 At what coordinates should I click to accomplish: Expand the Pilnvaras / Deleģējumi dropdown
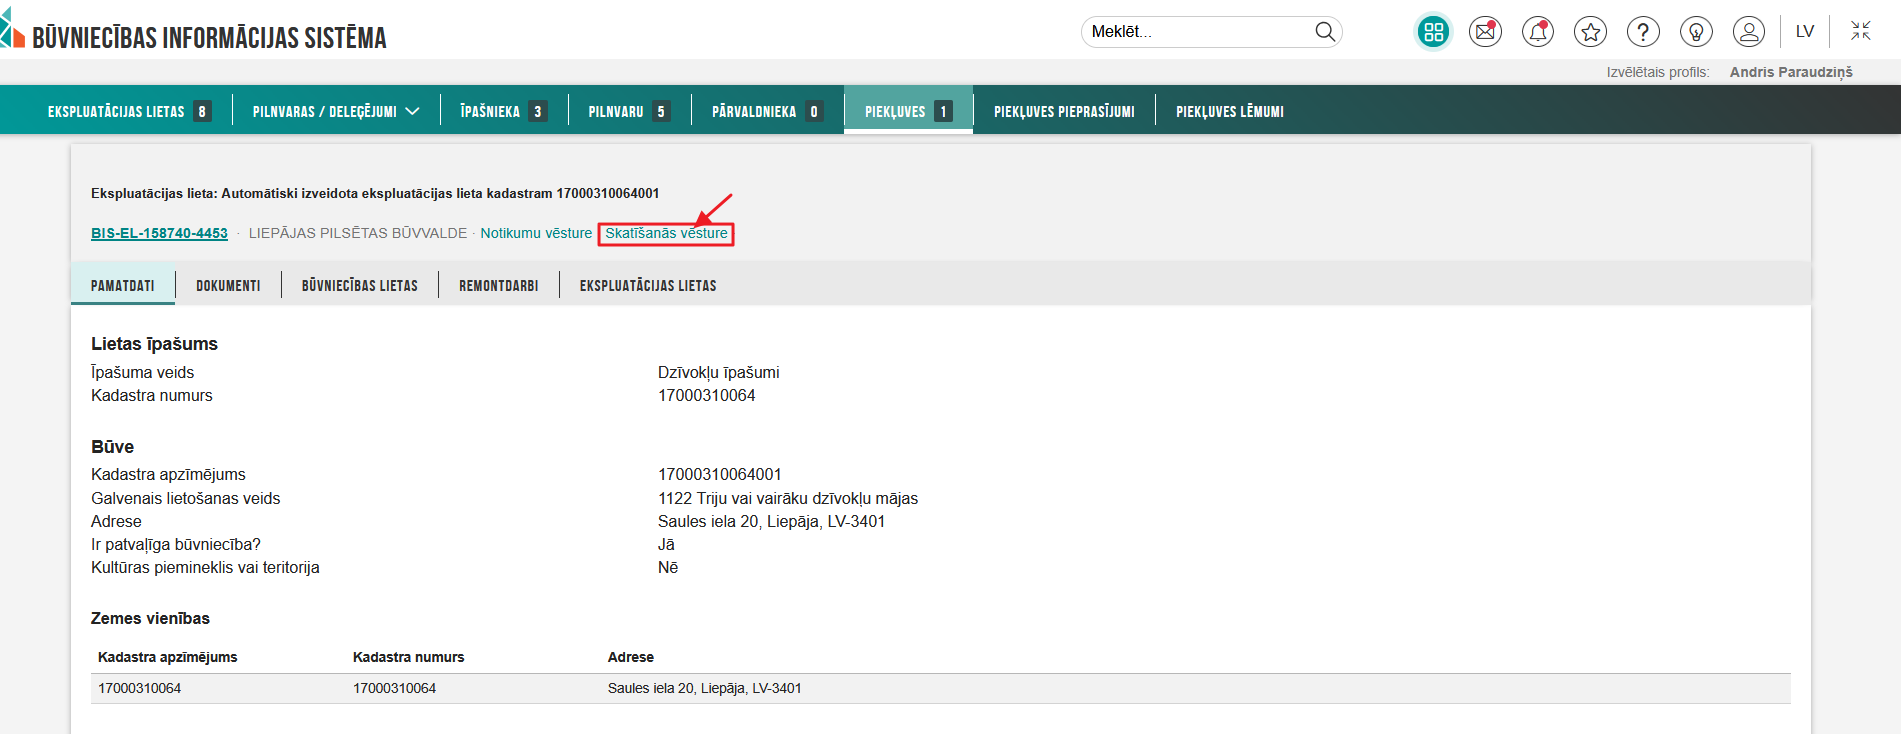[336, 111]
